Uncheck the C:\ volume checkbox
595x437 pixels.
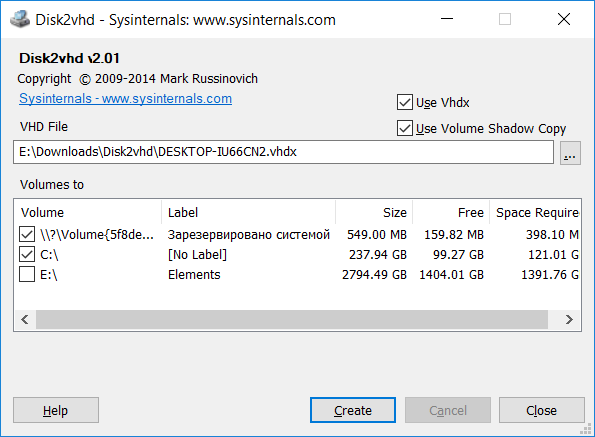(27, 254)
